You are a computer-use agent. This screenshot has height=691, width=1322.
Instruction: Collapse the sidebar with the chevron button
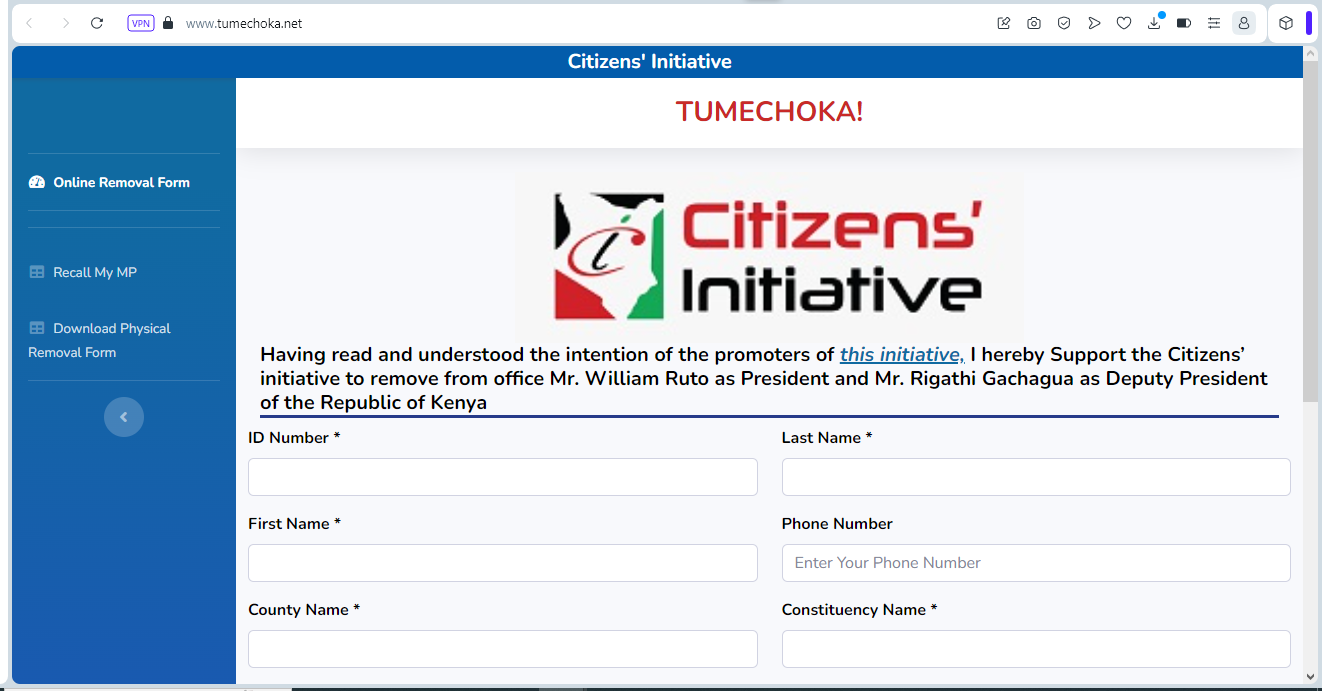[x=124, y=417]
